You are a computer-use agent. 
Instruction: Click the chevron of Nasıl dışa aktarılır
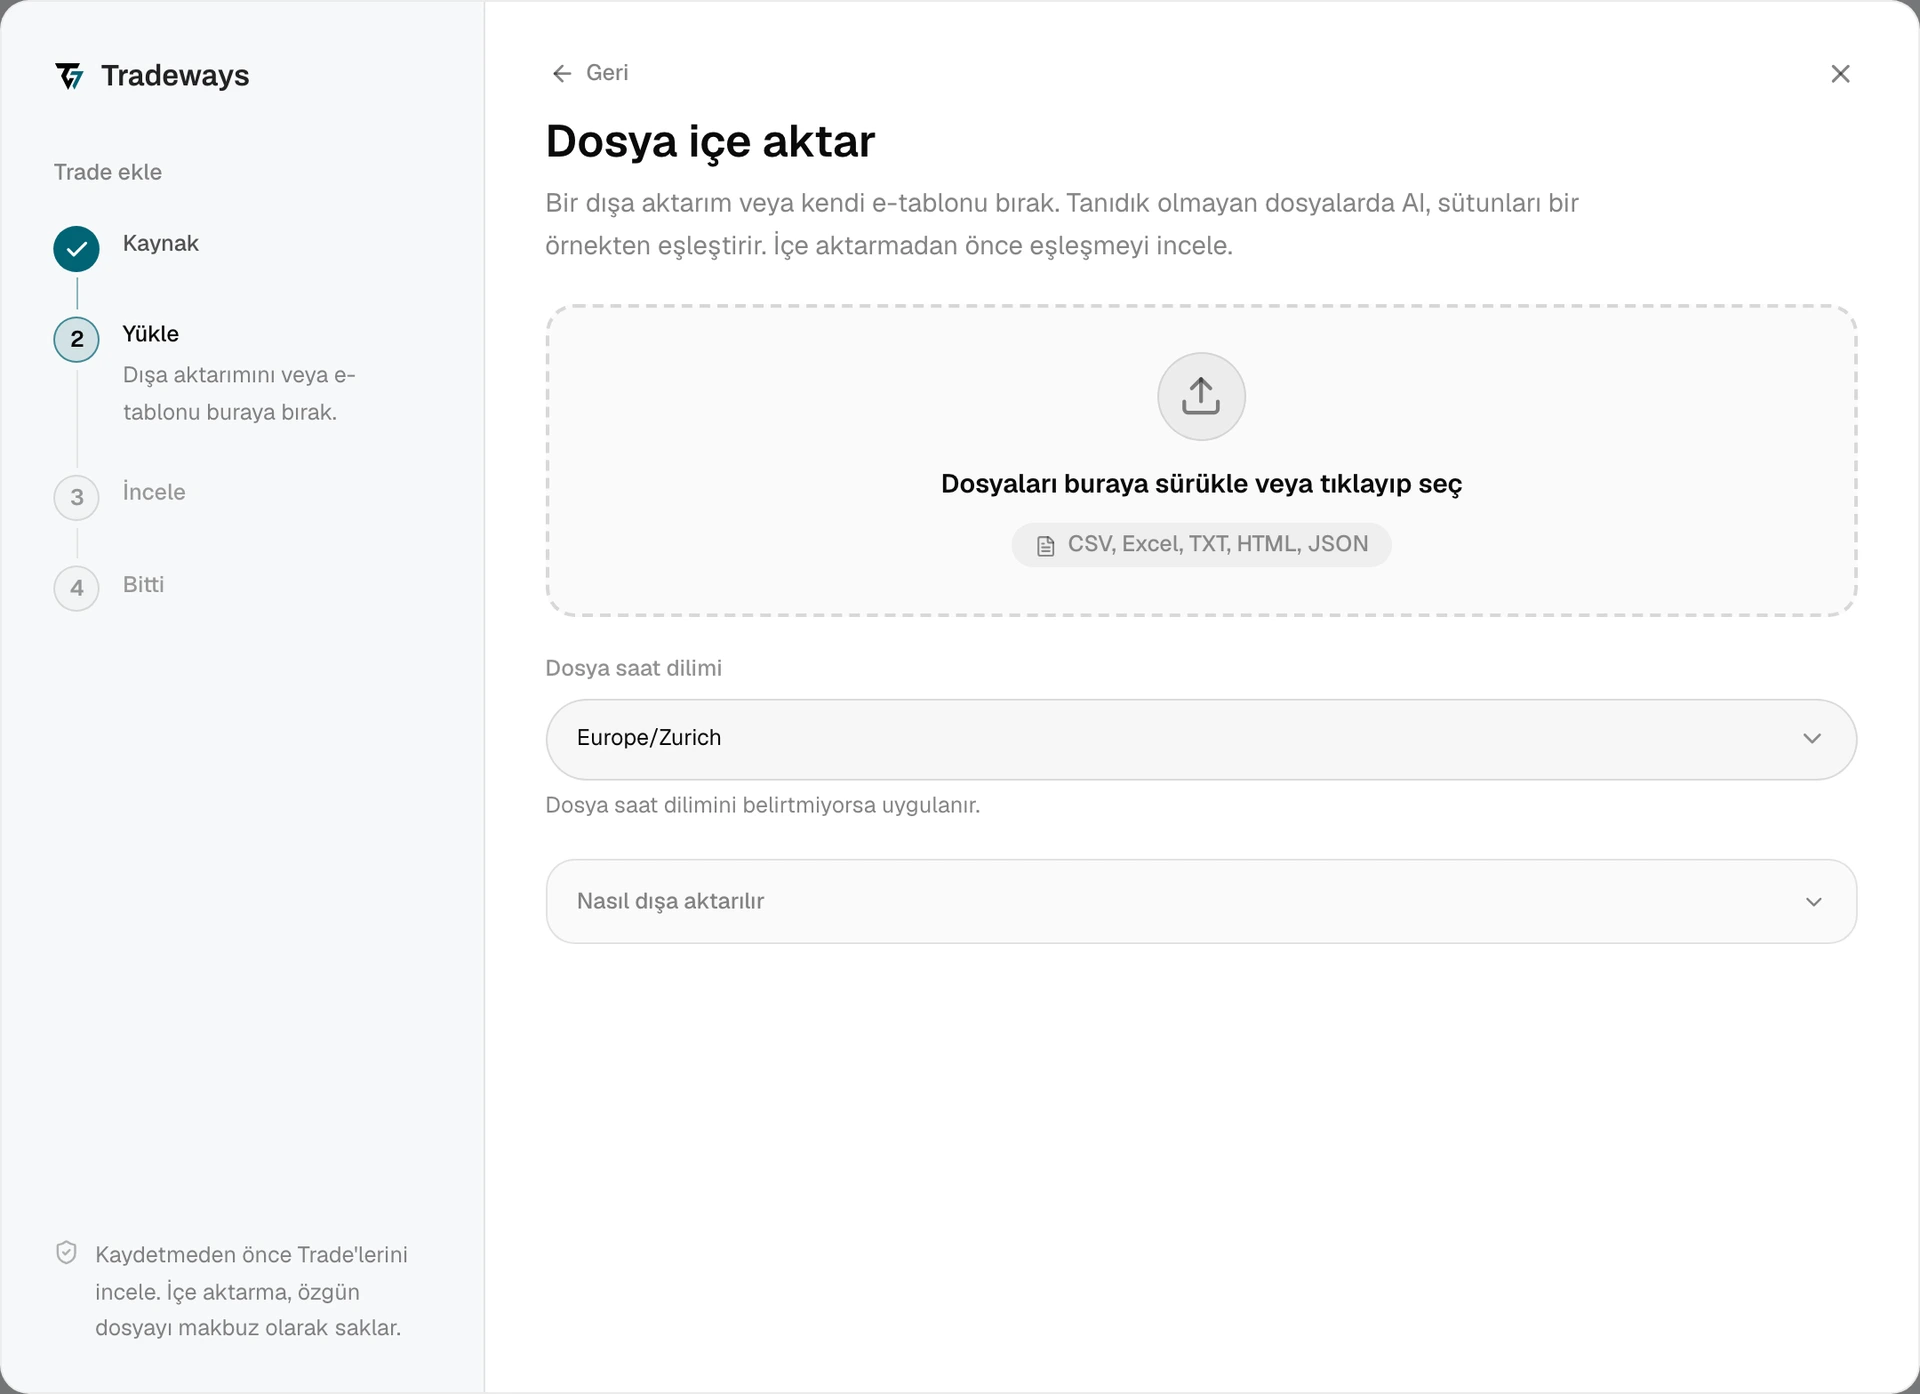tap(1813, 902)
